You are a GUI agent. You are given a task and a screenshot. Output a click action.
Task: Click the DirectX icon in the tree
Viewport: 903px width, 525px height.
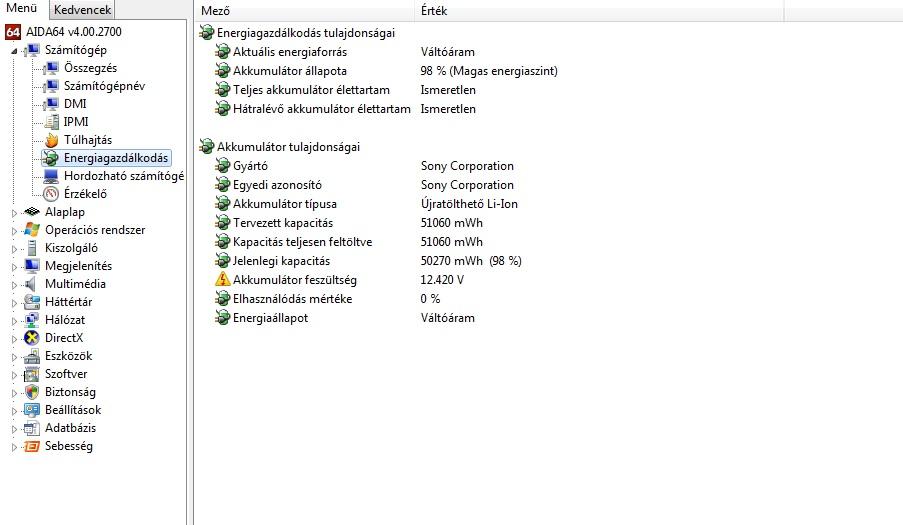pyautogui.click(x=32, y=338)
